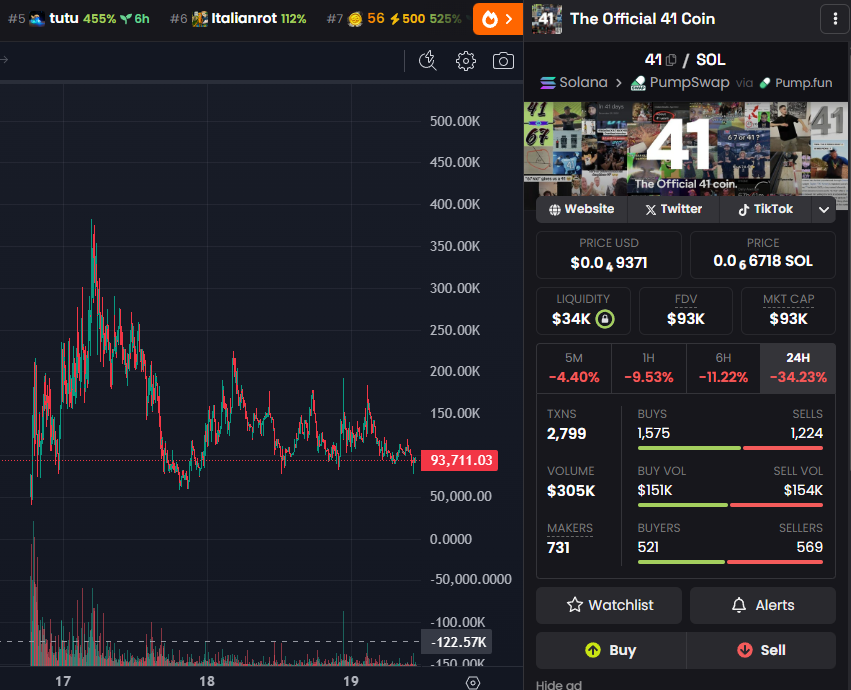Click the -122.57K volume axis label

[x=457, y=642]
